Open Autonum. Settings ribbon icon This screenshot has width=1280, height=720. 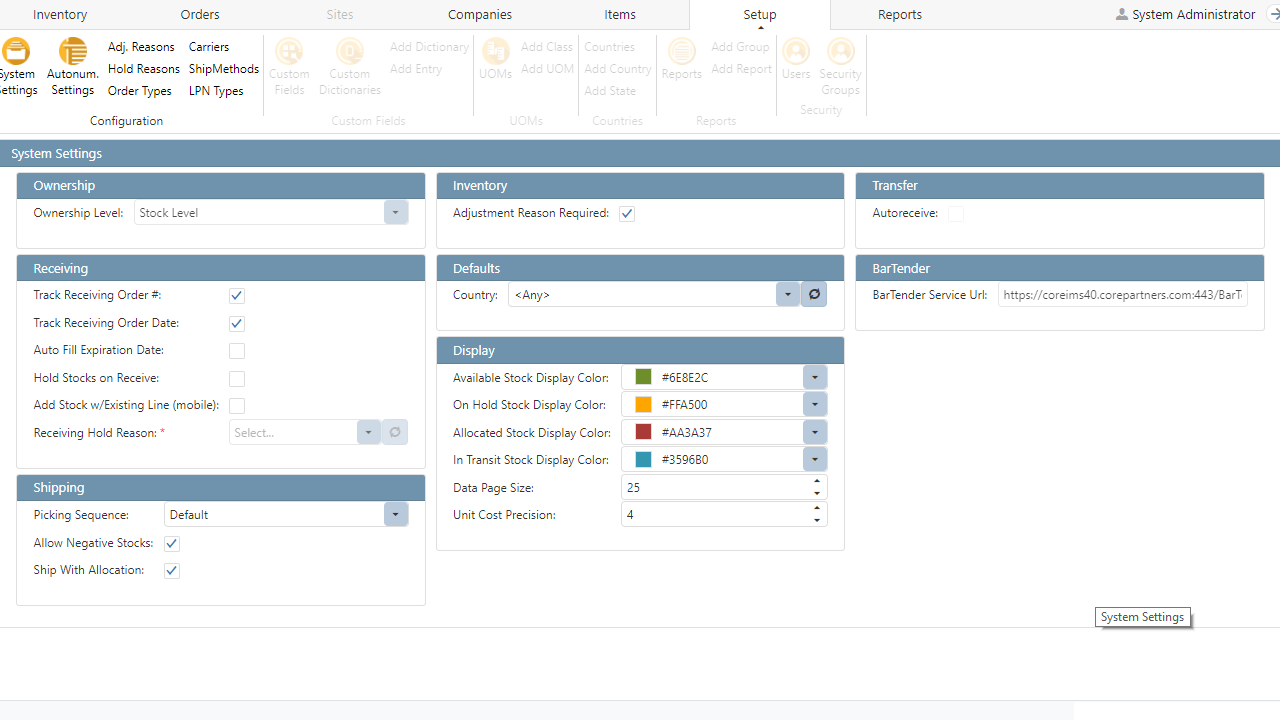pyautogui.click(x=73, y=67)
